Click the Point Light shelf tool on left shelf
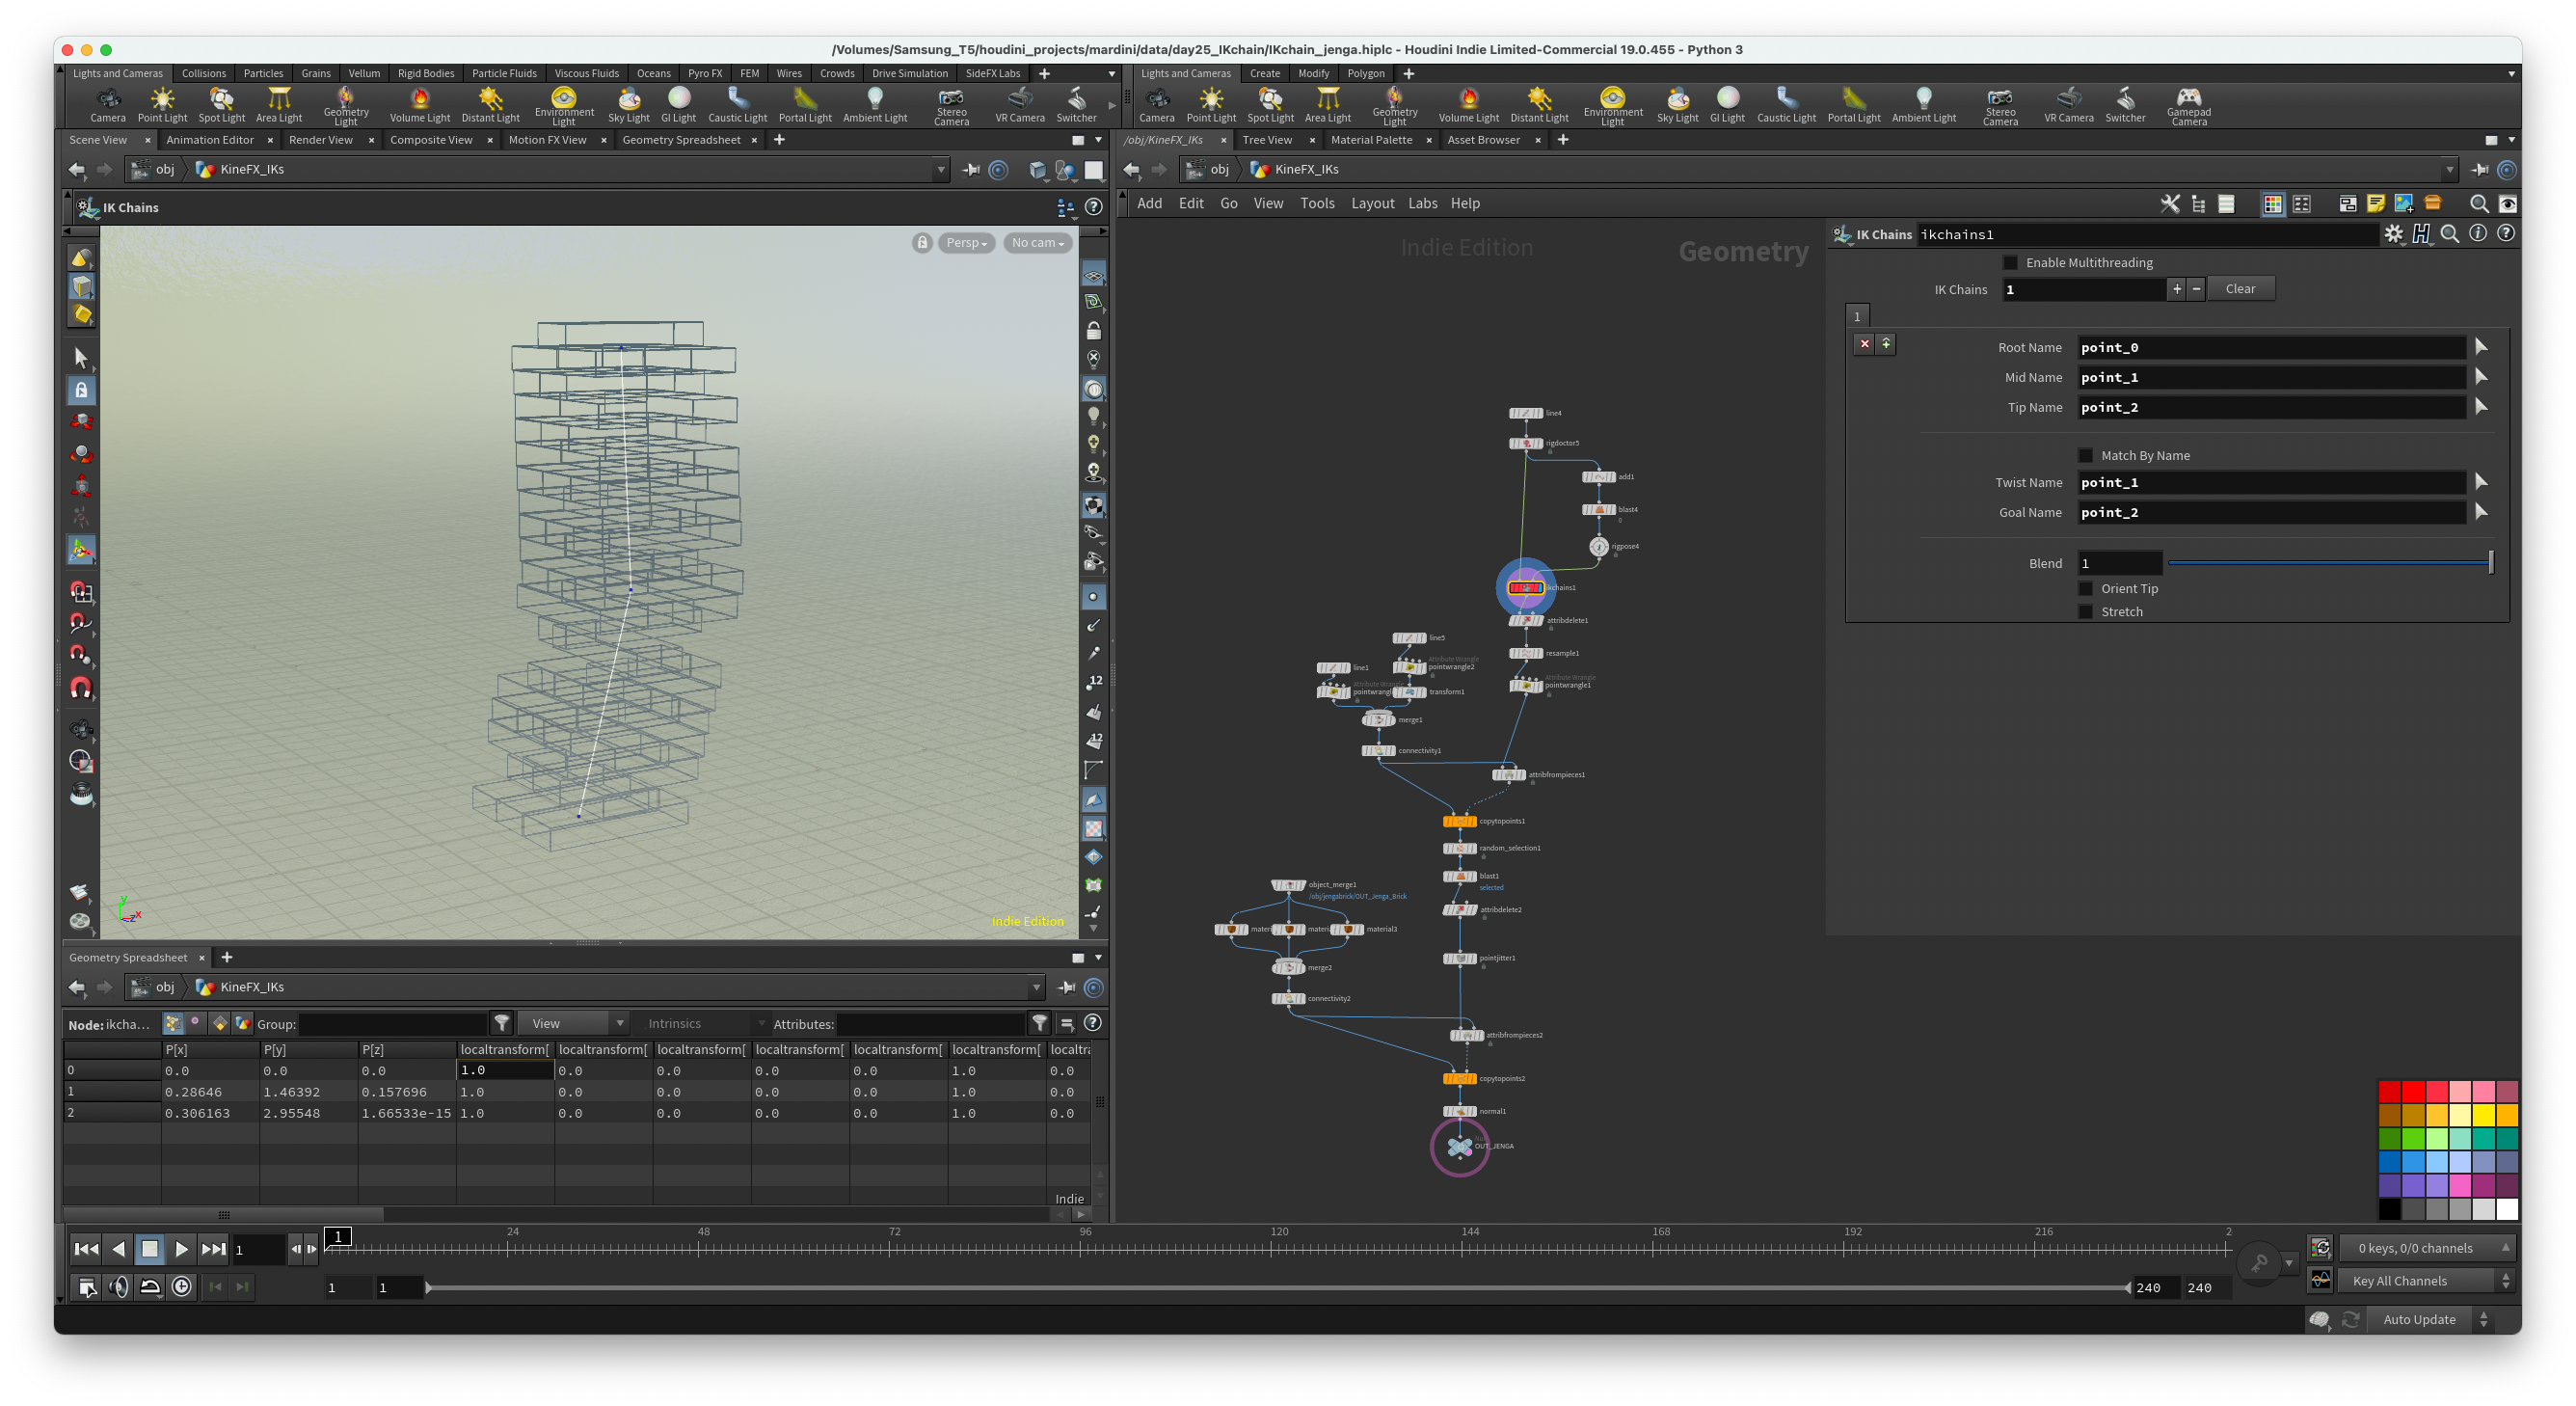Image resolution: width=2576 pixels, height=1406 pixels. click(162, 104)
